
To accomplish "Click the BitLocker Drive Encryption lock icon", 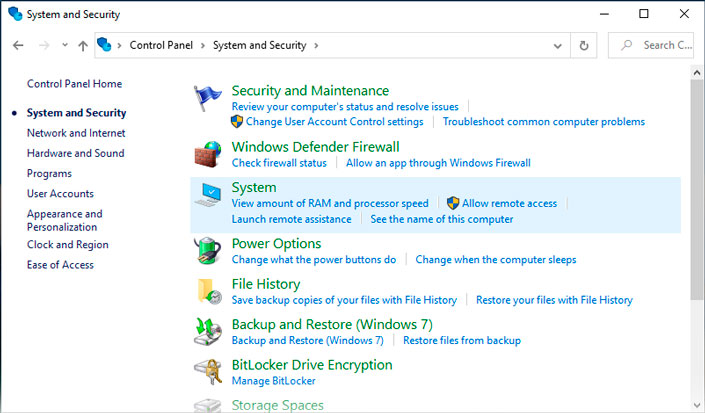I will pyautogui.click(x=208, y=372).
